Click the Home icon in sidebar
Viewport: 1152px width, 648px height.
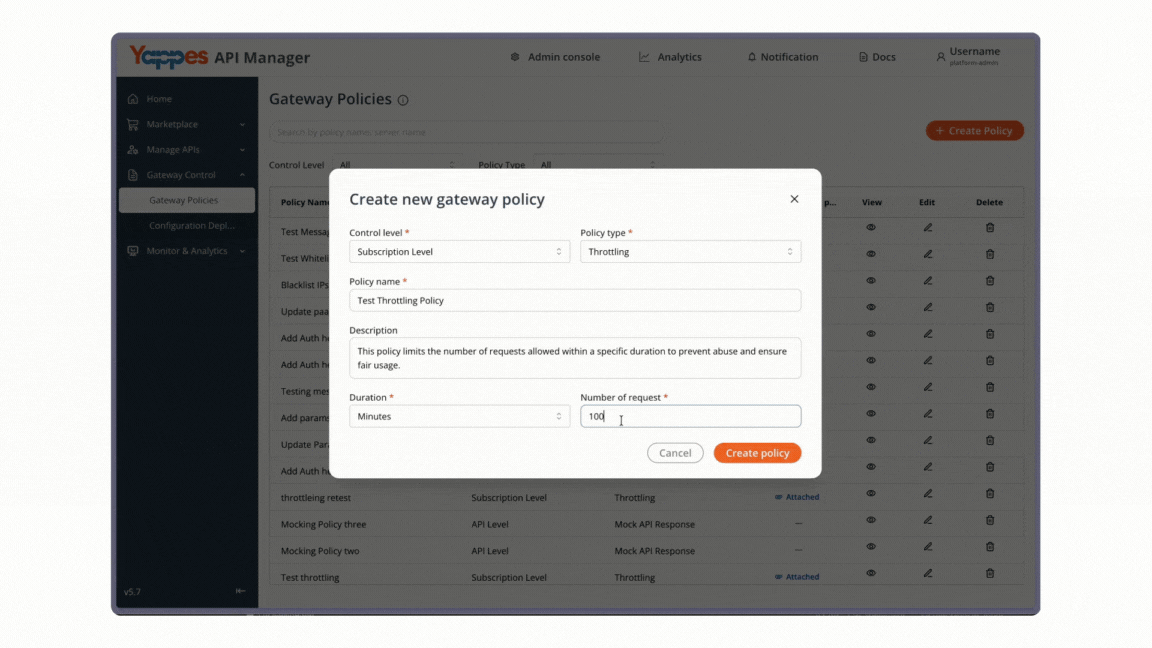tap(133, 98)
